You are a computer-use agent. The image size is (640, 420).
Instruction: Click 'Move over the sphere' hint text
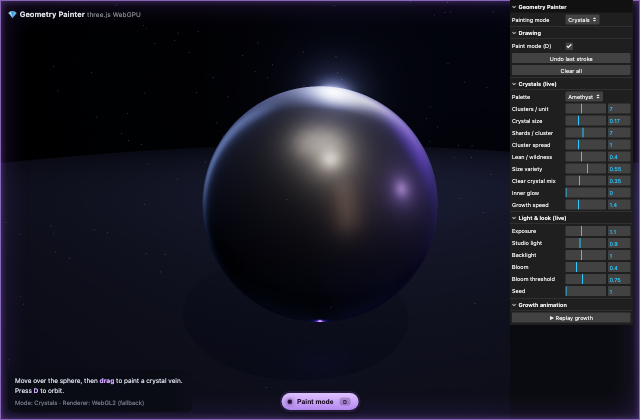click(98, 380)
